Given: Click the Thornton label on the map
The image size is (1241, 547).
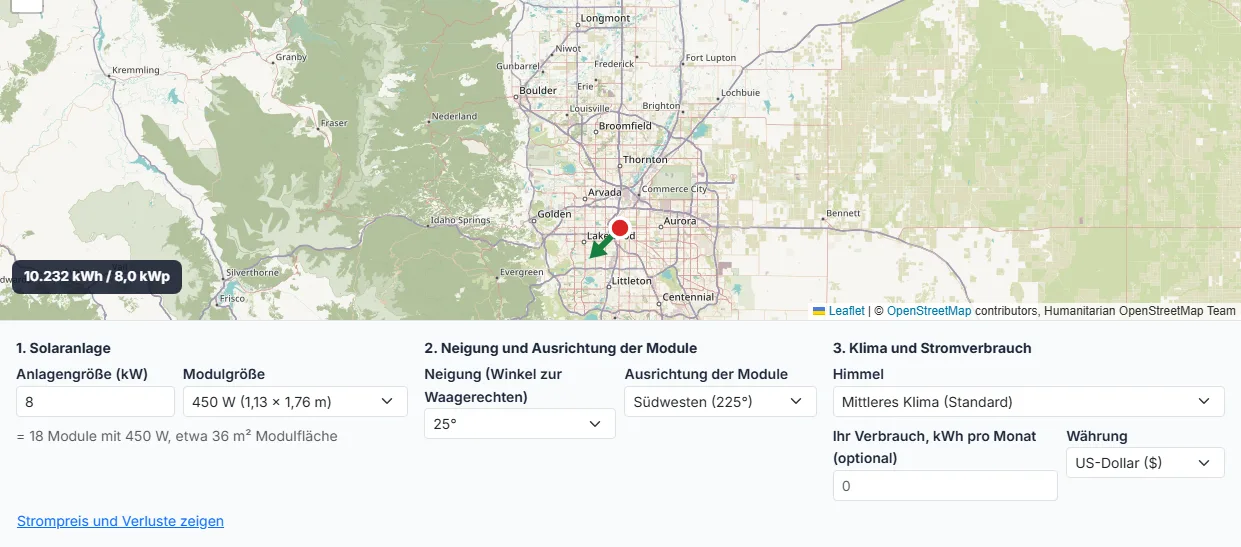Looking at the screenshot, I should click(645, 159).
